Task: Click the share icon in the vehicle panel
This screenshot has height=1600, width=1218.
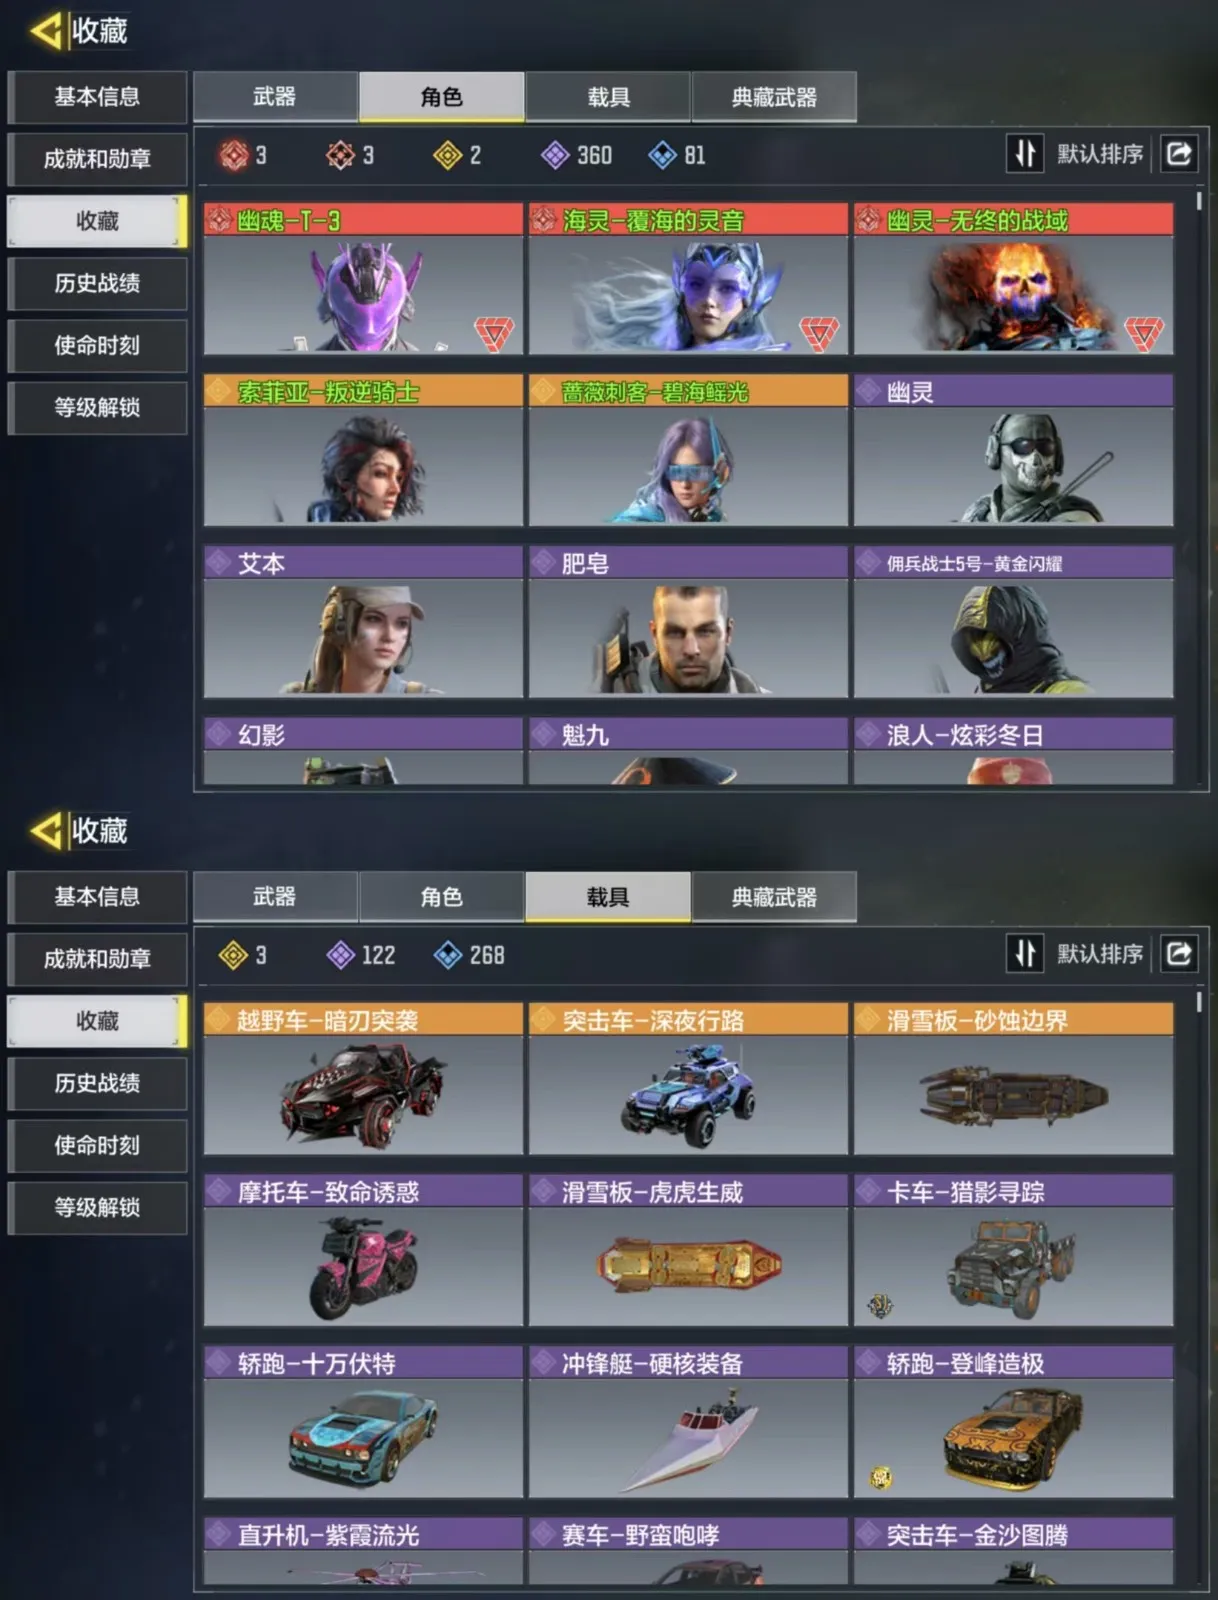Action: pos(1180,954)
